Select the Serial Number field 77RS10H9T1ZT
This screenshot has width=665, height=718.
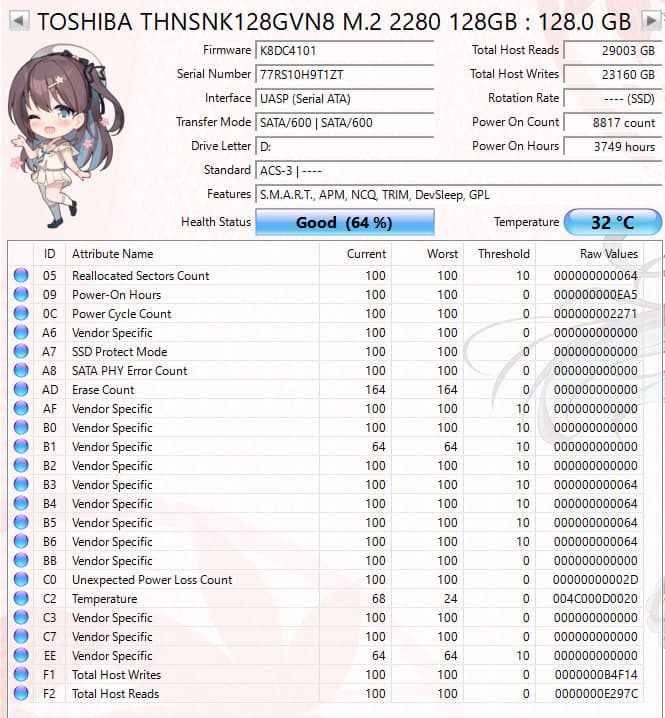pyautogui.click(x=344, y=75)
